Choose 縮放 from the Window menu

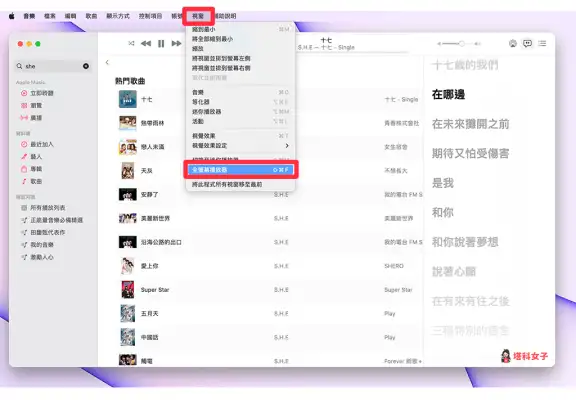[x=240, y=48]
